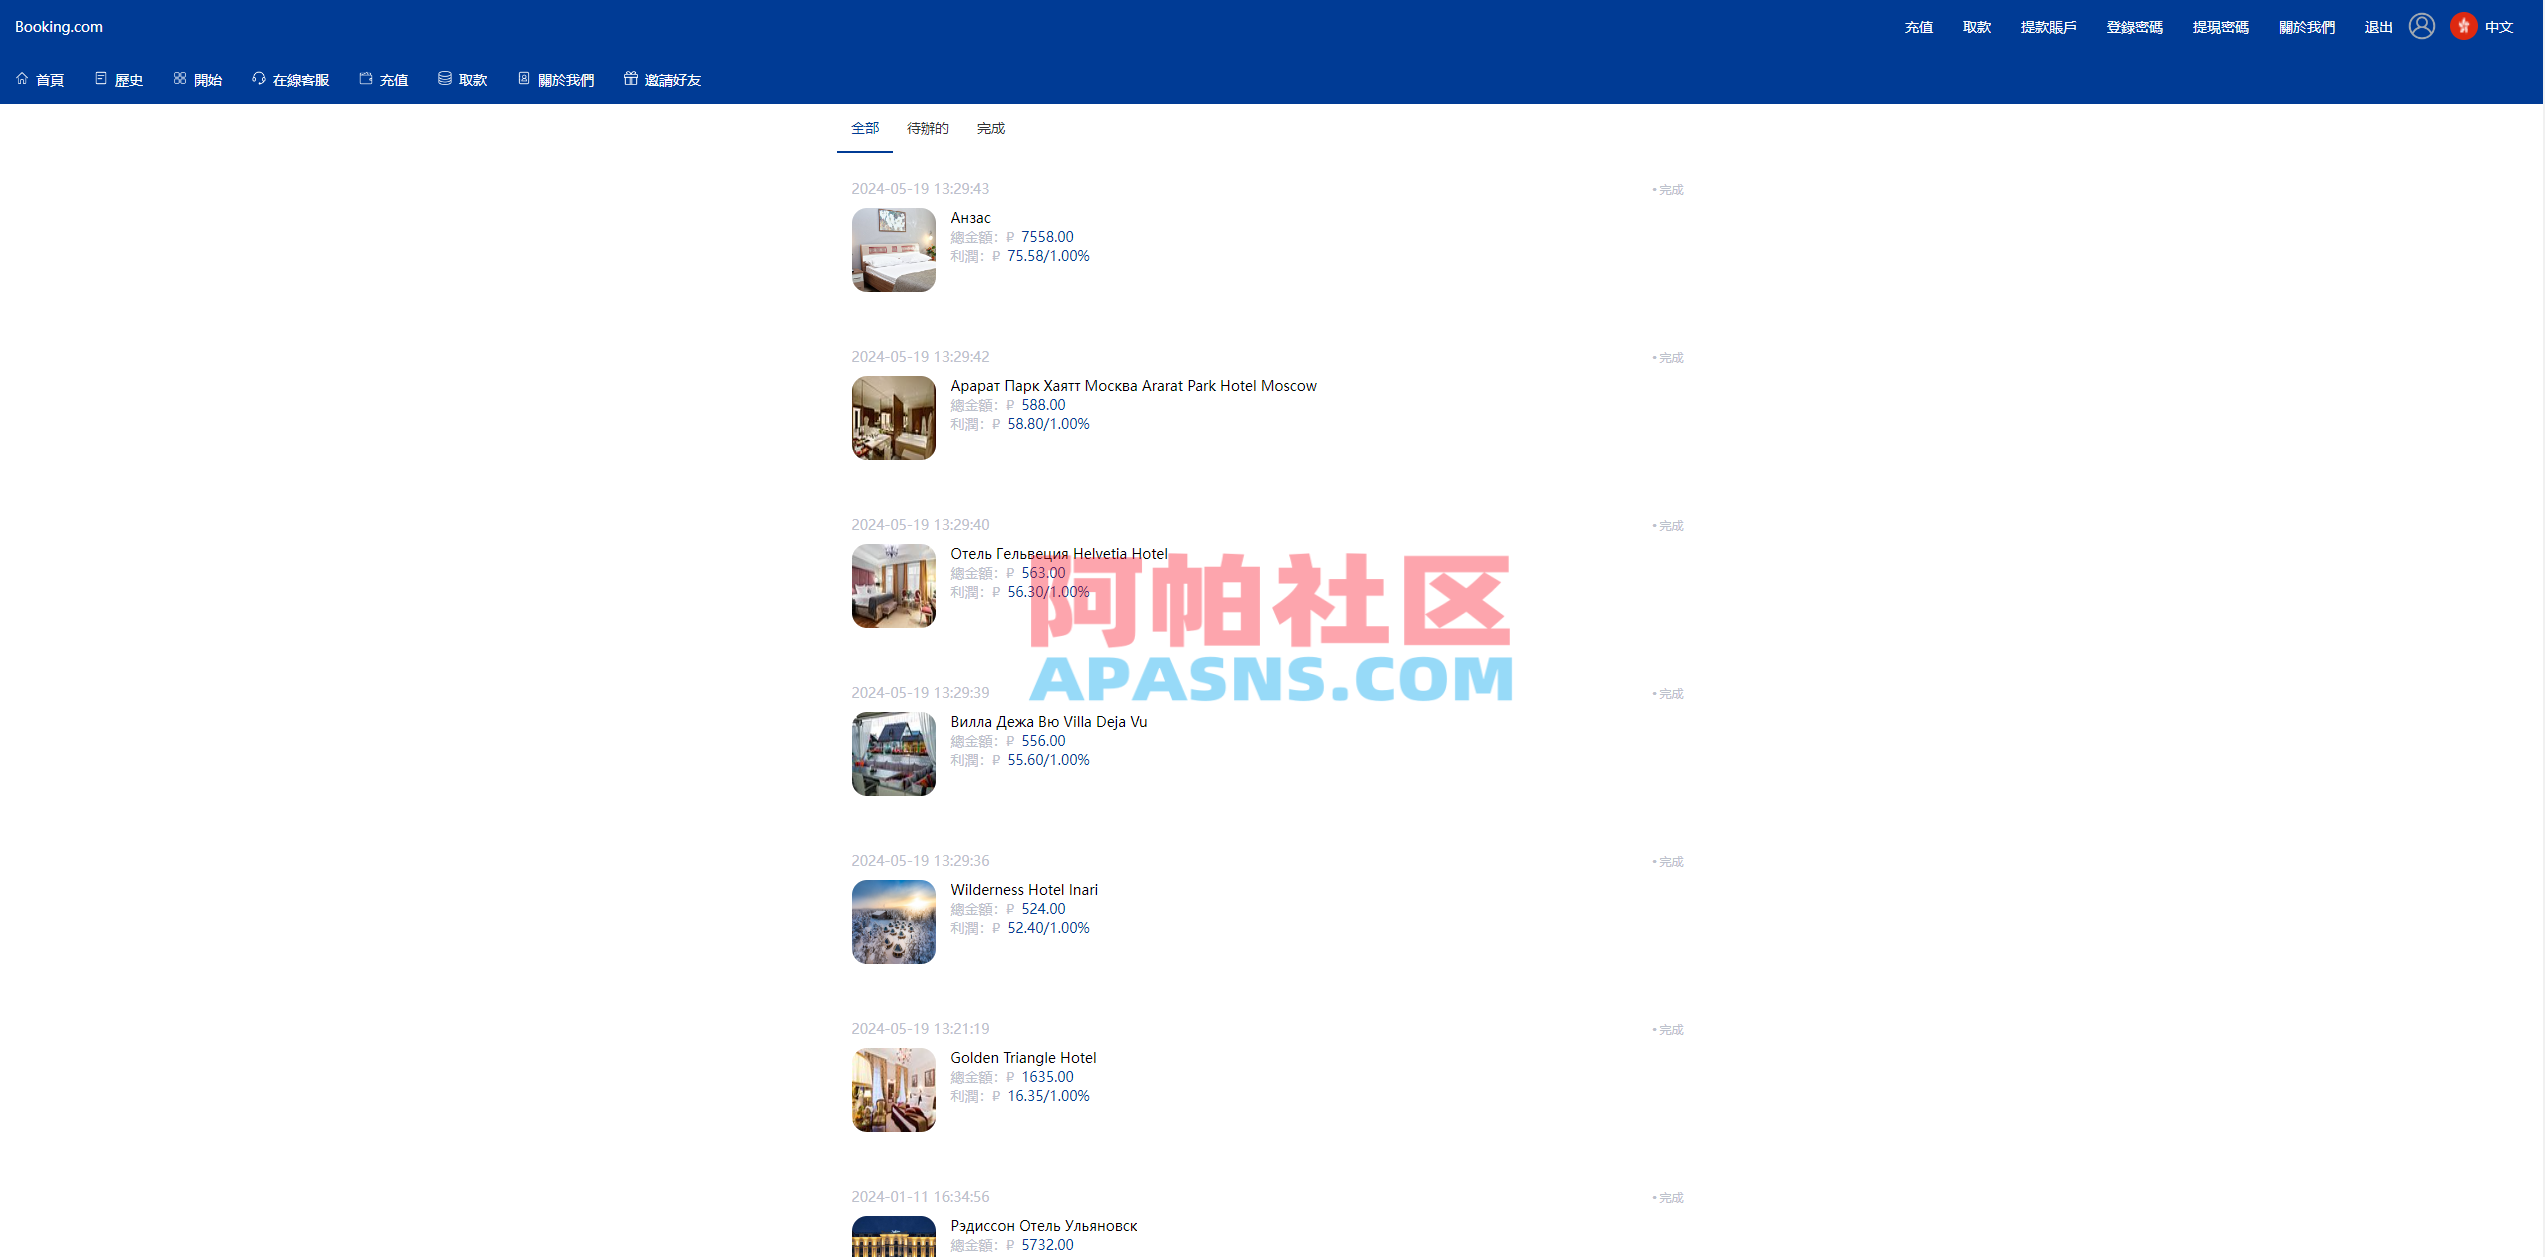Screen dimensions: 2545x1257
Task: Open the Wilderness Hotel Inari listing
Action: (1023, 889)
